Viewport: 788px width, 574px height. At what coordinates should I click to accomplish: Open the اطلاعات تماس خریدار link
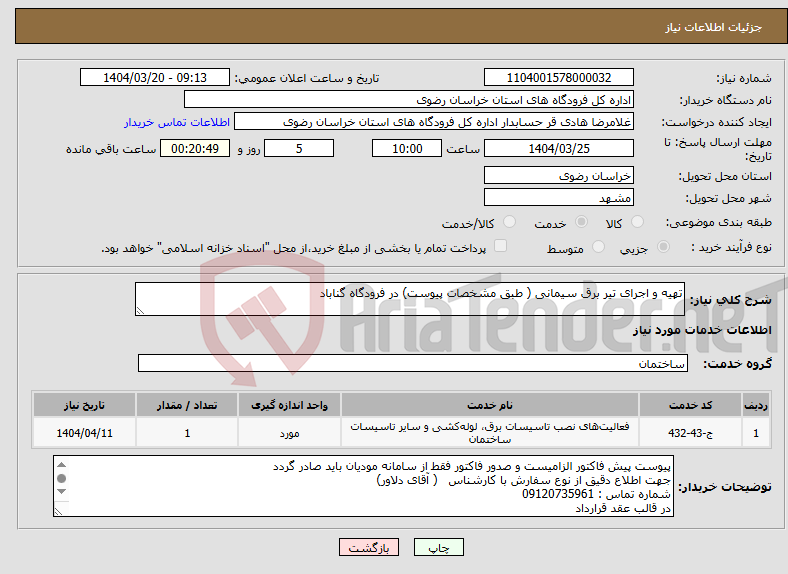tap(177, 122)
